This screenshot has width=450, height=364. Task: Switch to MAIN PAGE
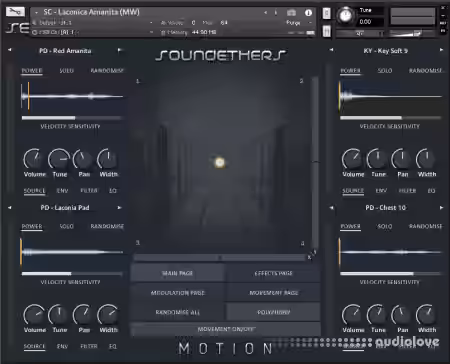tap(177, 273)
